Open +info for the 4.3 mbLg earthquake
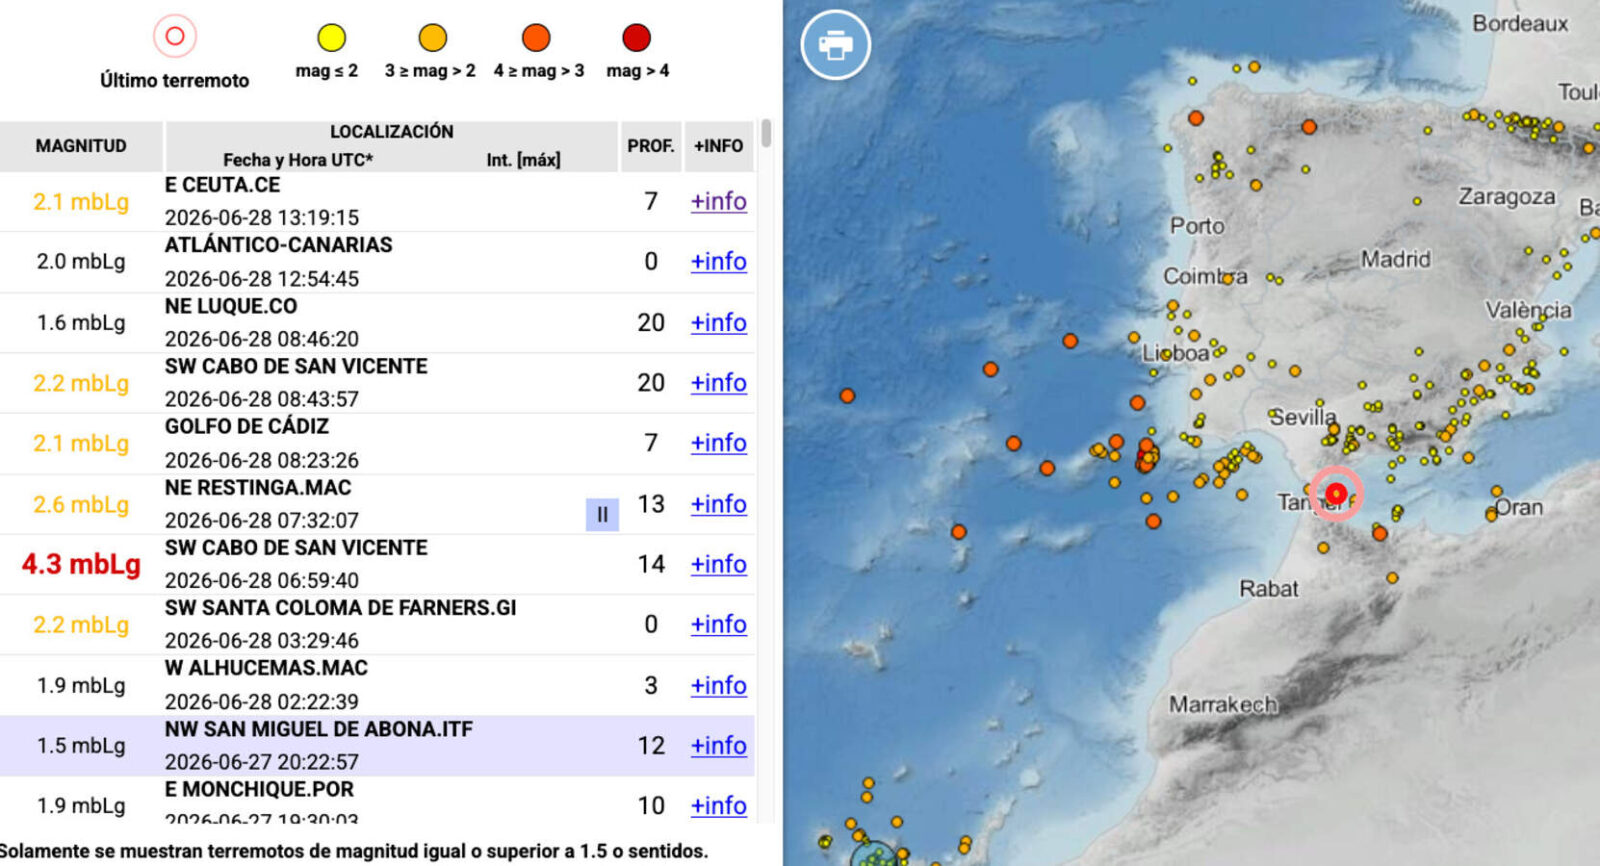Image resolution: width=1600 pixels, height=866 pixels. point(718,564)
